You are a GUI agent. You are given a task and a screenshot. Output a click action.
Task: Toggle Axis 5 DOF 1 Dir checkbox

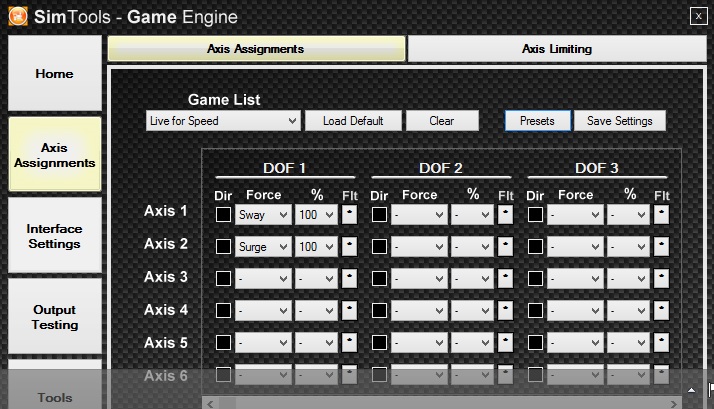[x=223, y=343]
